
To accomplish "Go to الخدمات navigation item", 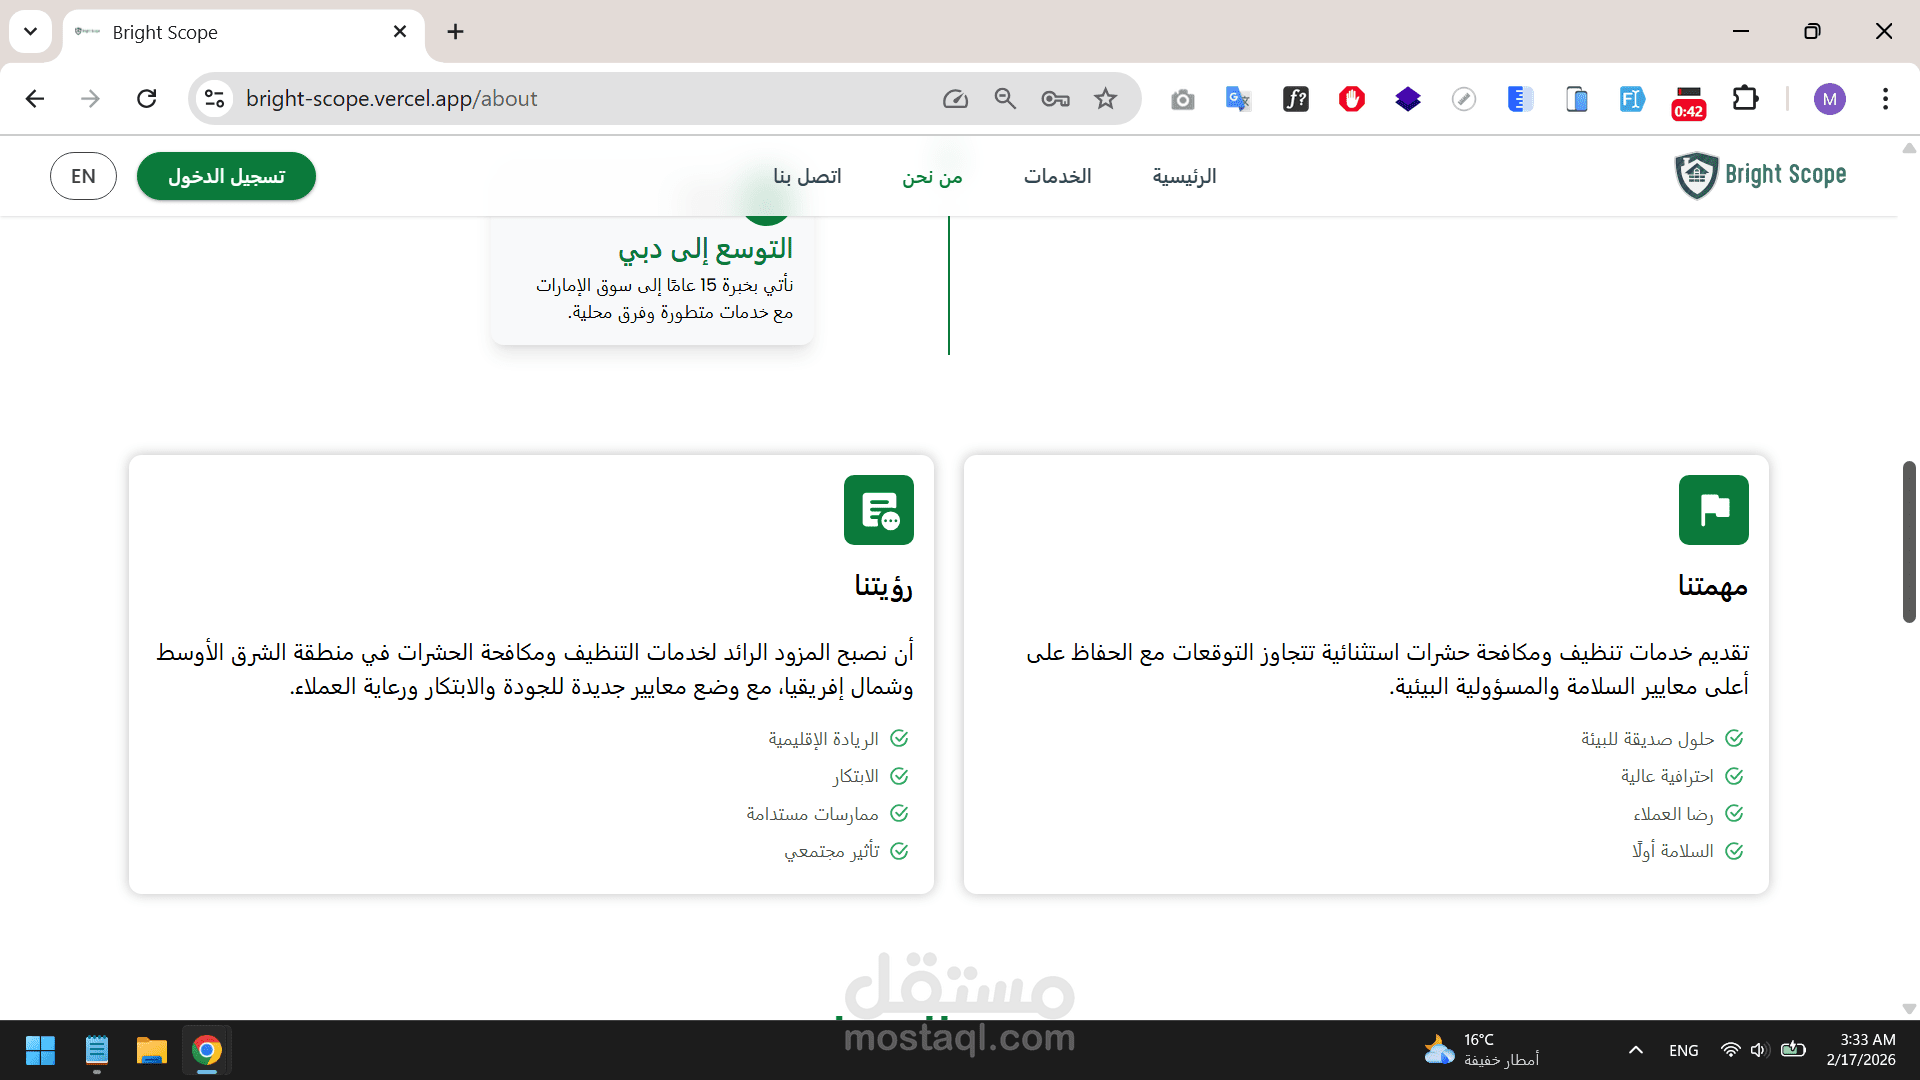I will click(x=1057, y=176).
